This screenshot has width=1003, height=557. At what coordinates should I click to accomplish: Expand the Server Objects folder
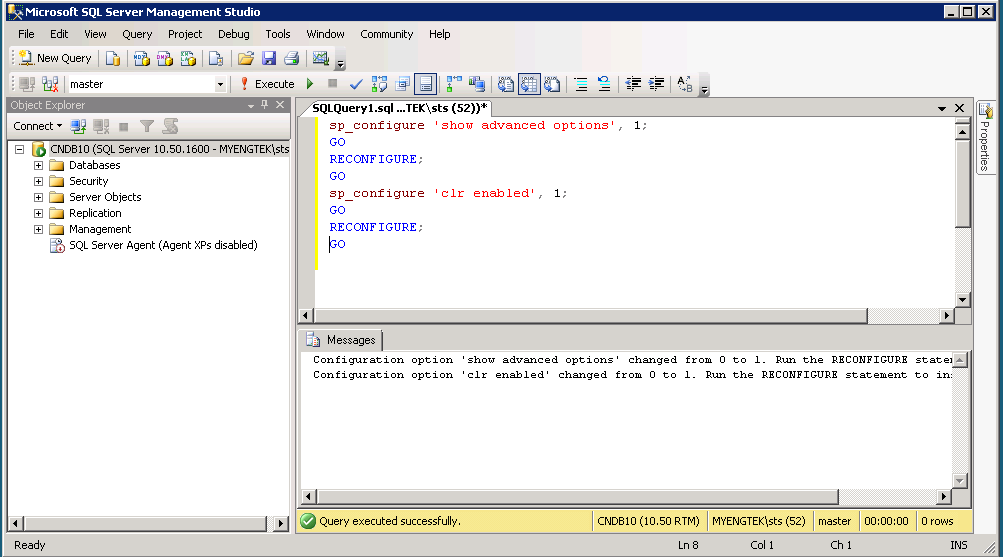pyautogui.click(x=38, y=197)
